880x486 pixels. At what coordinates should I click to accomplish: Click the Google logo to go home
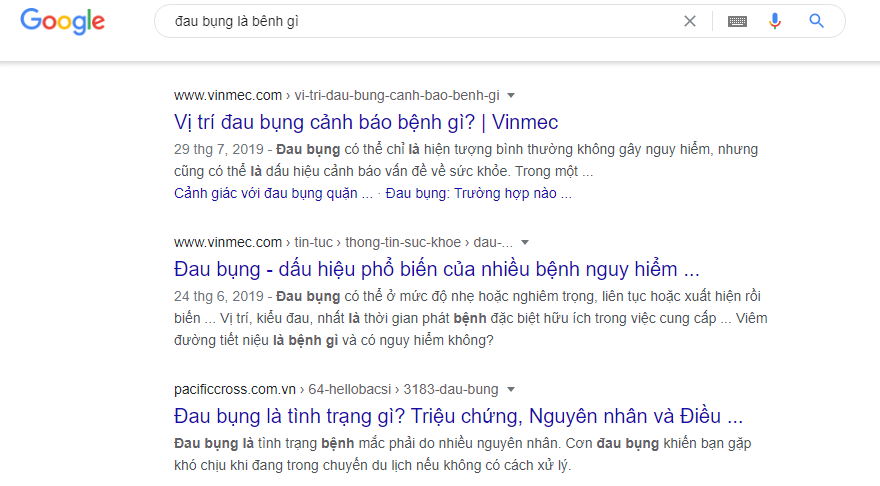tap(62, 21)
